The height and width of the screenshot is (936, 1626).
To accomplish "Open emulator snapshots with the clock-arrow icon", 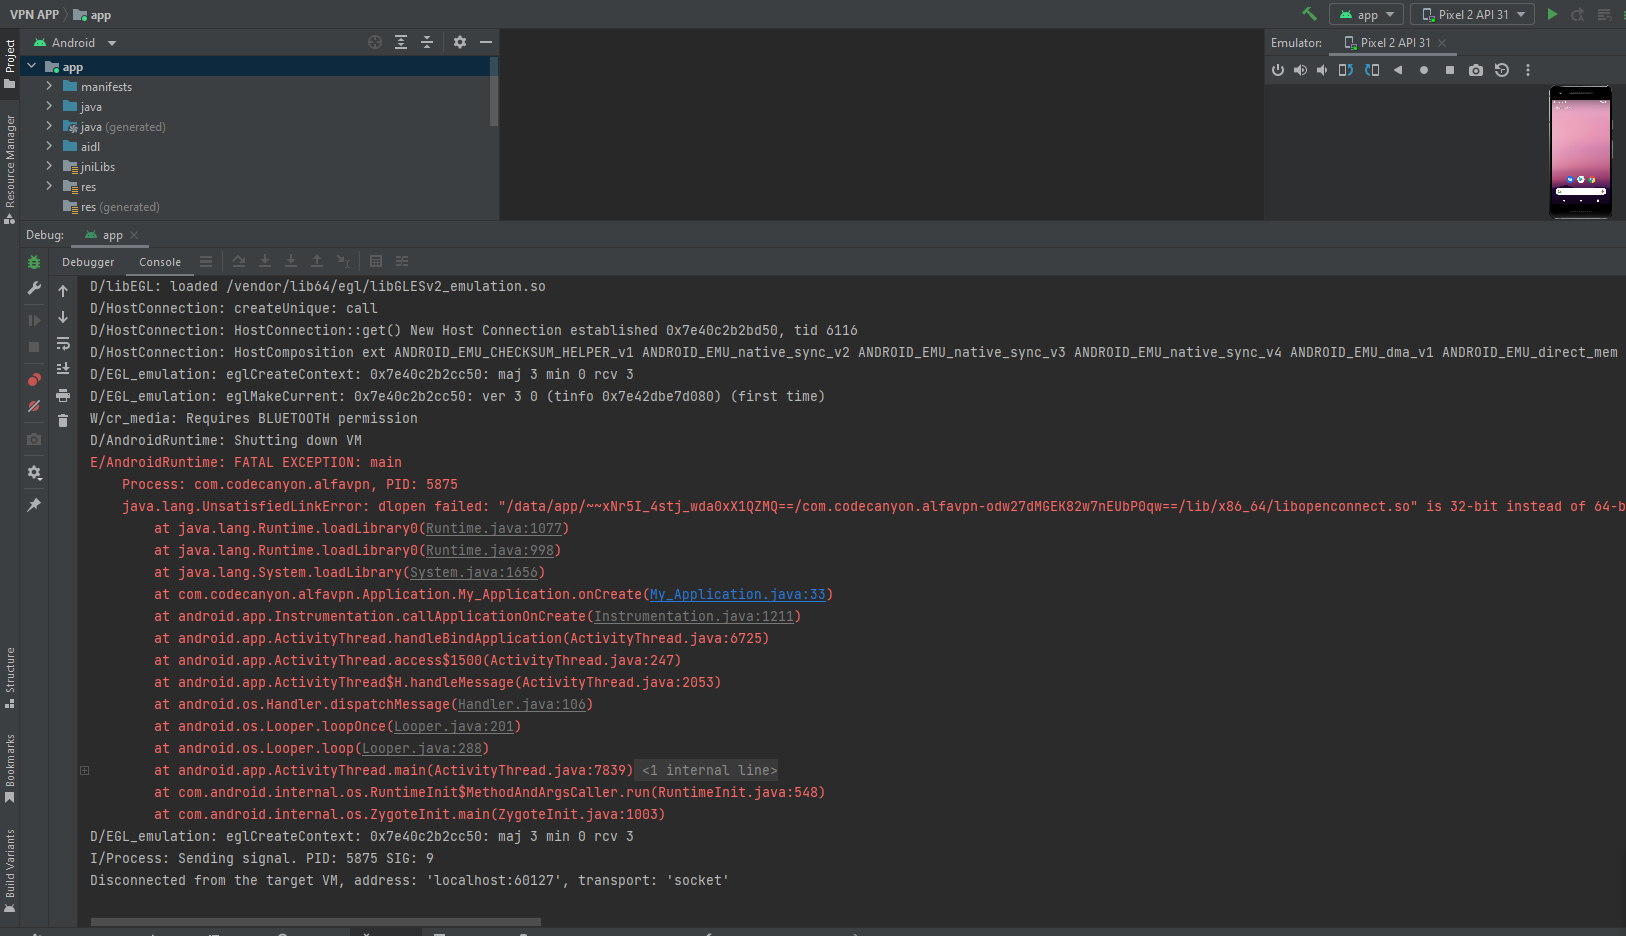I will (x=1502, y=70).
